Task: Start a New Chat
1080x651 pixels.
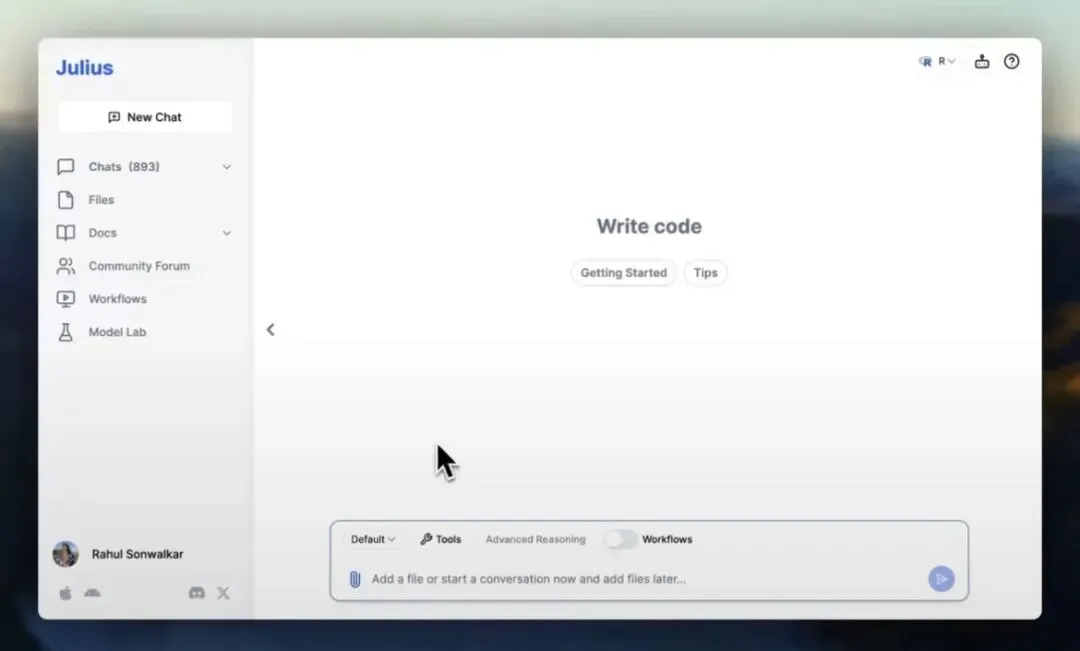Action: [145, 117]
